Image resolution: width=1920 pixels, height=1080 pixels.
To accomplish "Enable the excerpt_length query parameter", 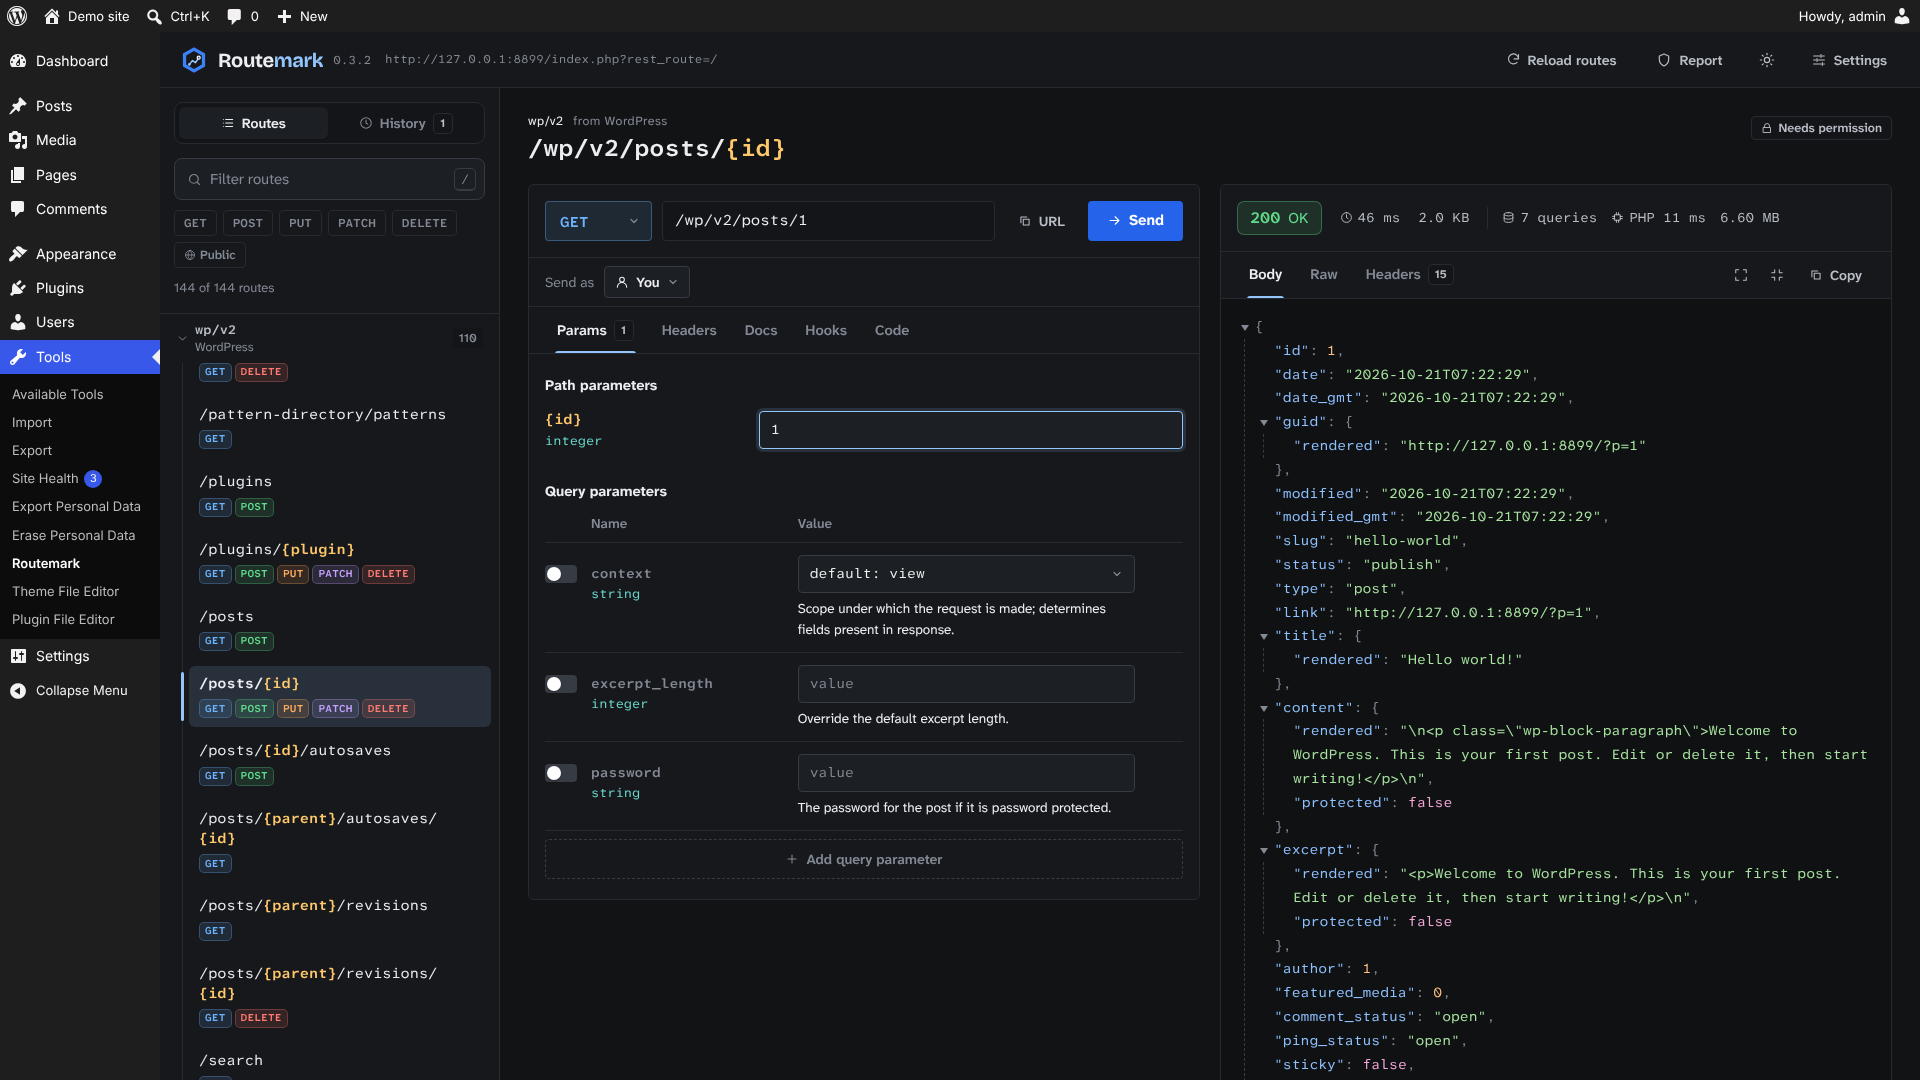I will [561, 684].
